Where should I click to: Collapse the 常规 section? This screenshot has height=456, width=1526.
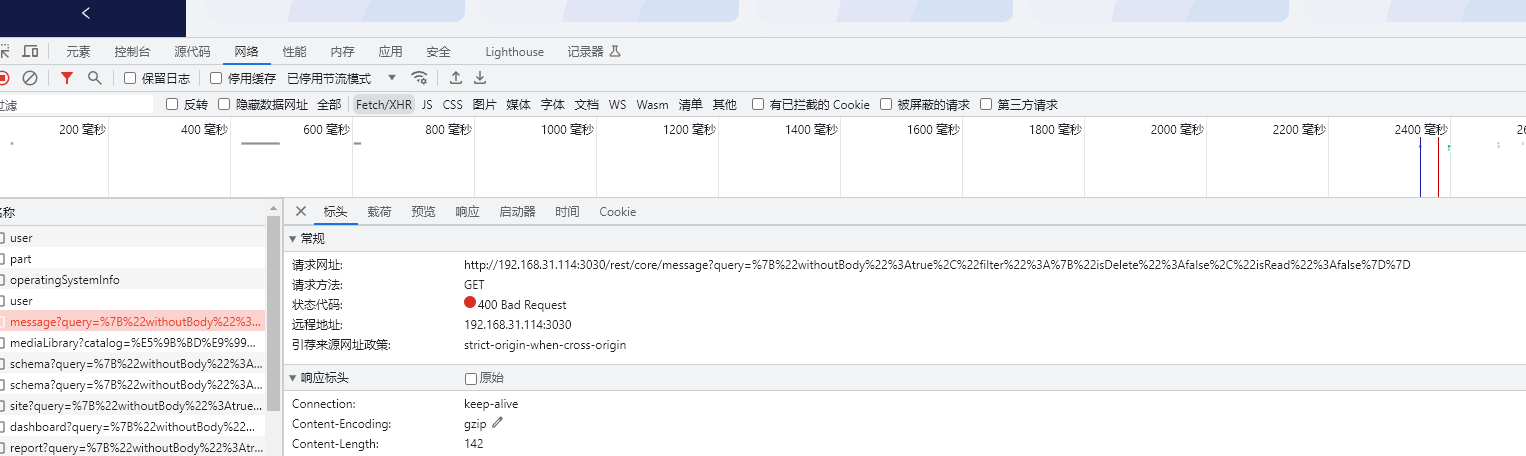(x=293, y=239)
